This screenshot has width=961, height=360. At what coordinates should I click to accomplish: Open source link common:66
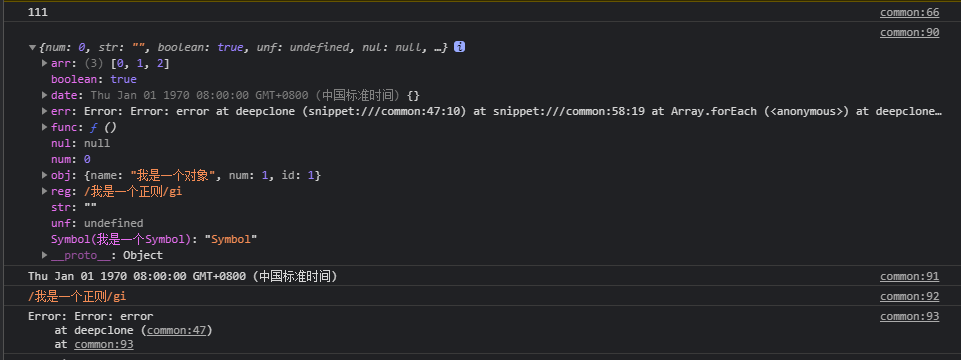tap(910, 12)
